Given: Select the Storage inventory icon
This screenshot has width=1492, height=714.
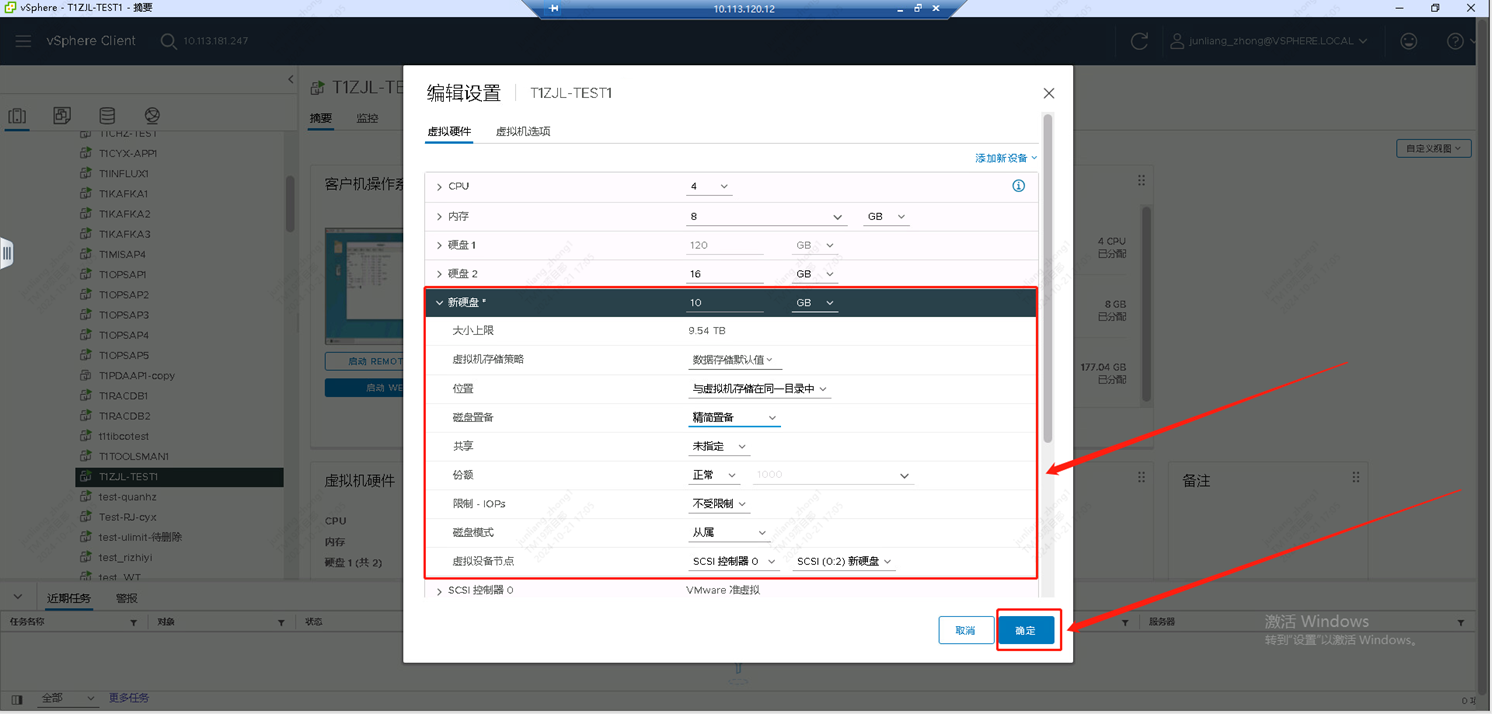Looking at the screenshot, I should (107, 116).
